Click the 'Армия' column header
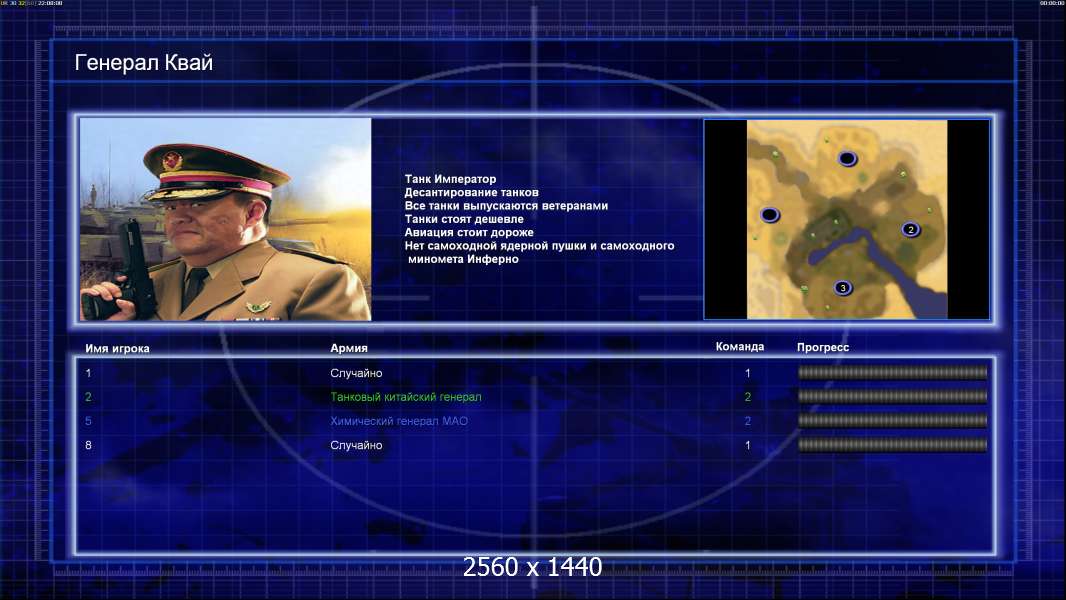This screenshot has width=1066, height=600. (349, 348)
